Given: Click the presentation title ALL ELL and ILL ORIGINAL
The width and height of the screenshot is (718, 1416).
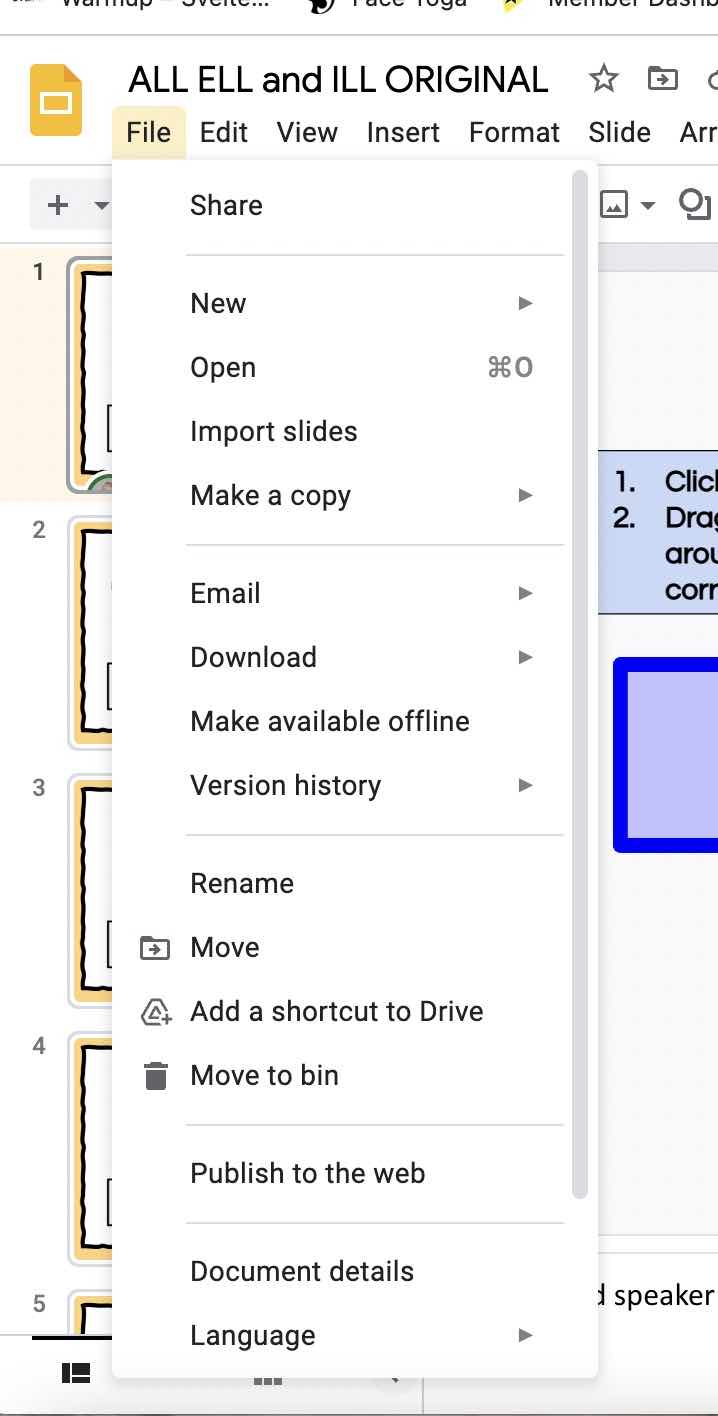Looking at the screenshot, I should (x=338, y=80).
